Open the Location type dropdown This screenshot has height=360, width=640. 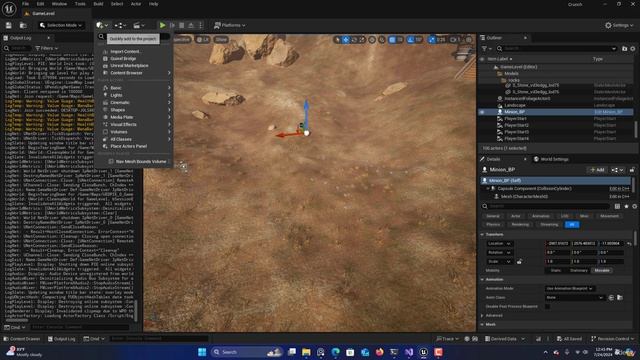point(499,244)
